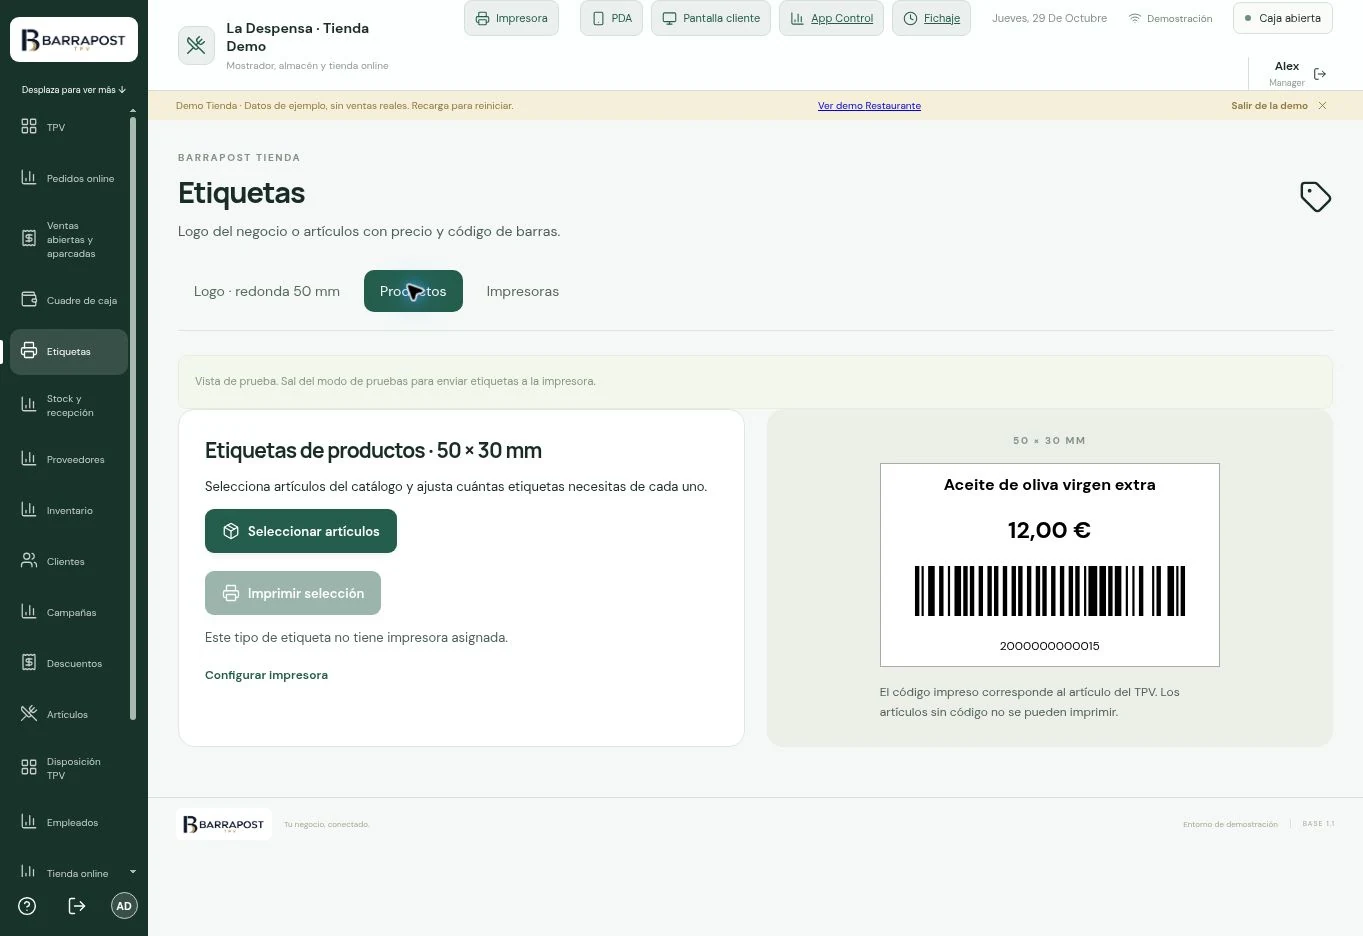
Task: Open Empleados in sidebar
Action: (x=68, y=822)
